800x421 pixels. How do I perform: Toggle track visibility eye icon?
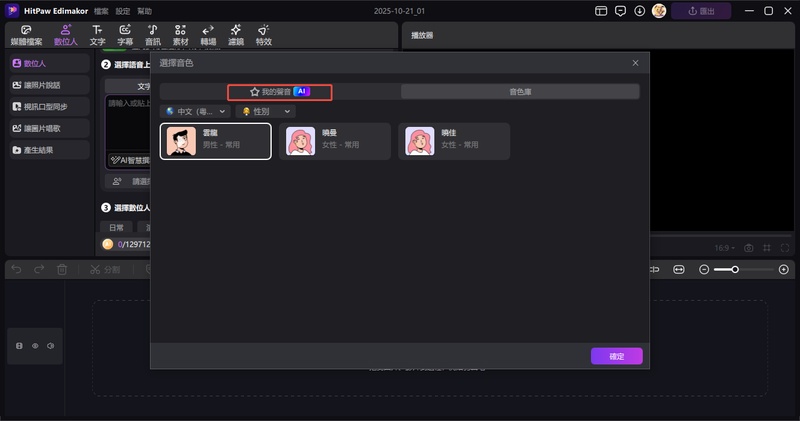pyautogui.click(x=35, y=346)
